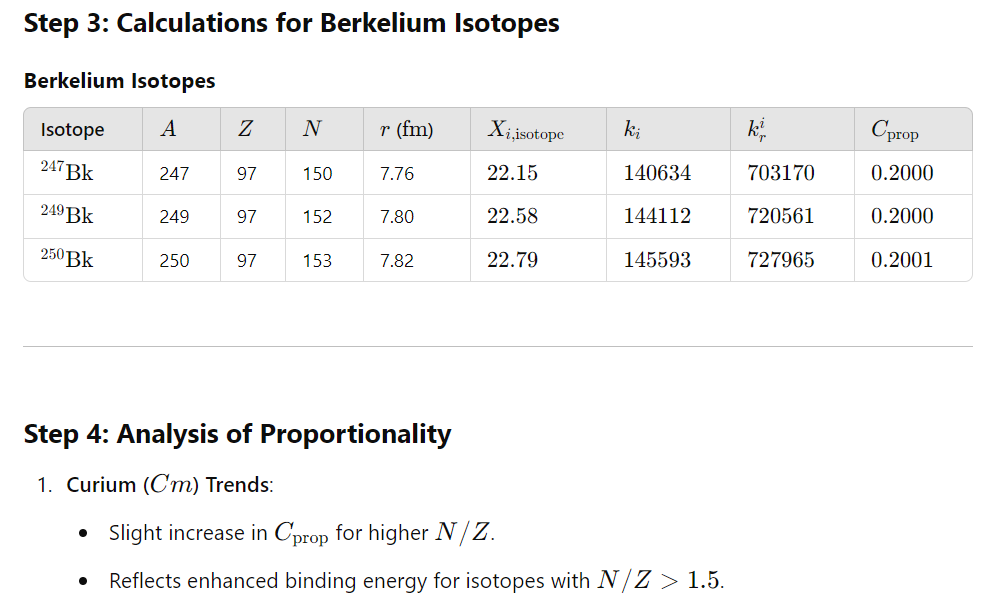The image size is (986, 593).
Task: Click the value 22.58 in the table
Action: [512, 216]
